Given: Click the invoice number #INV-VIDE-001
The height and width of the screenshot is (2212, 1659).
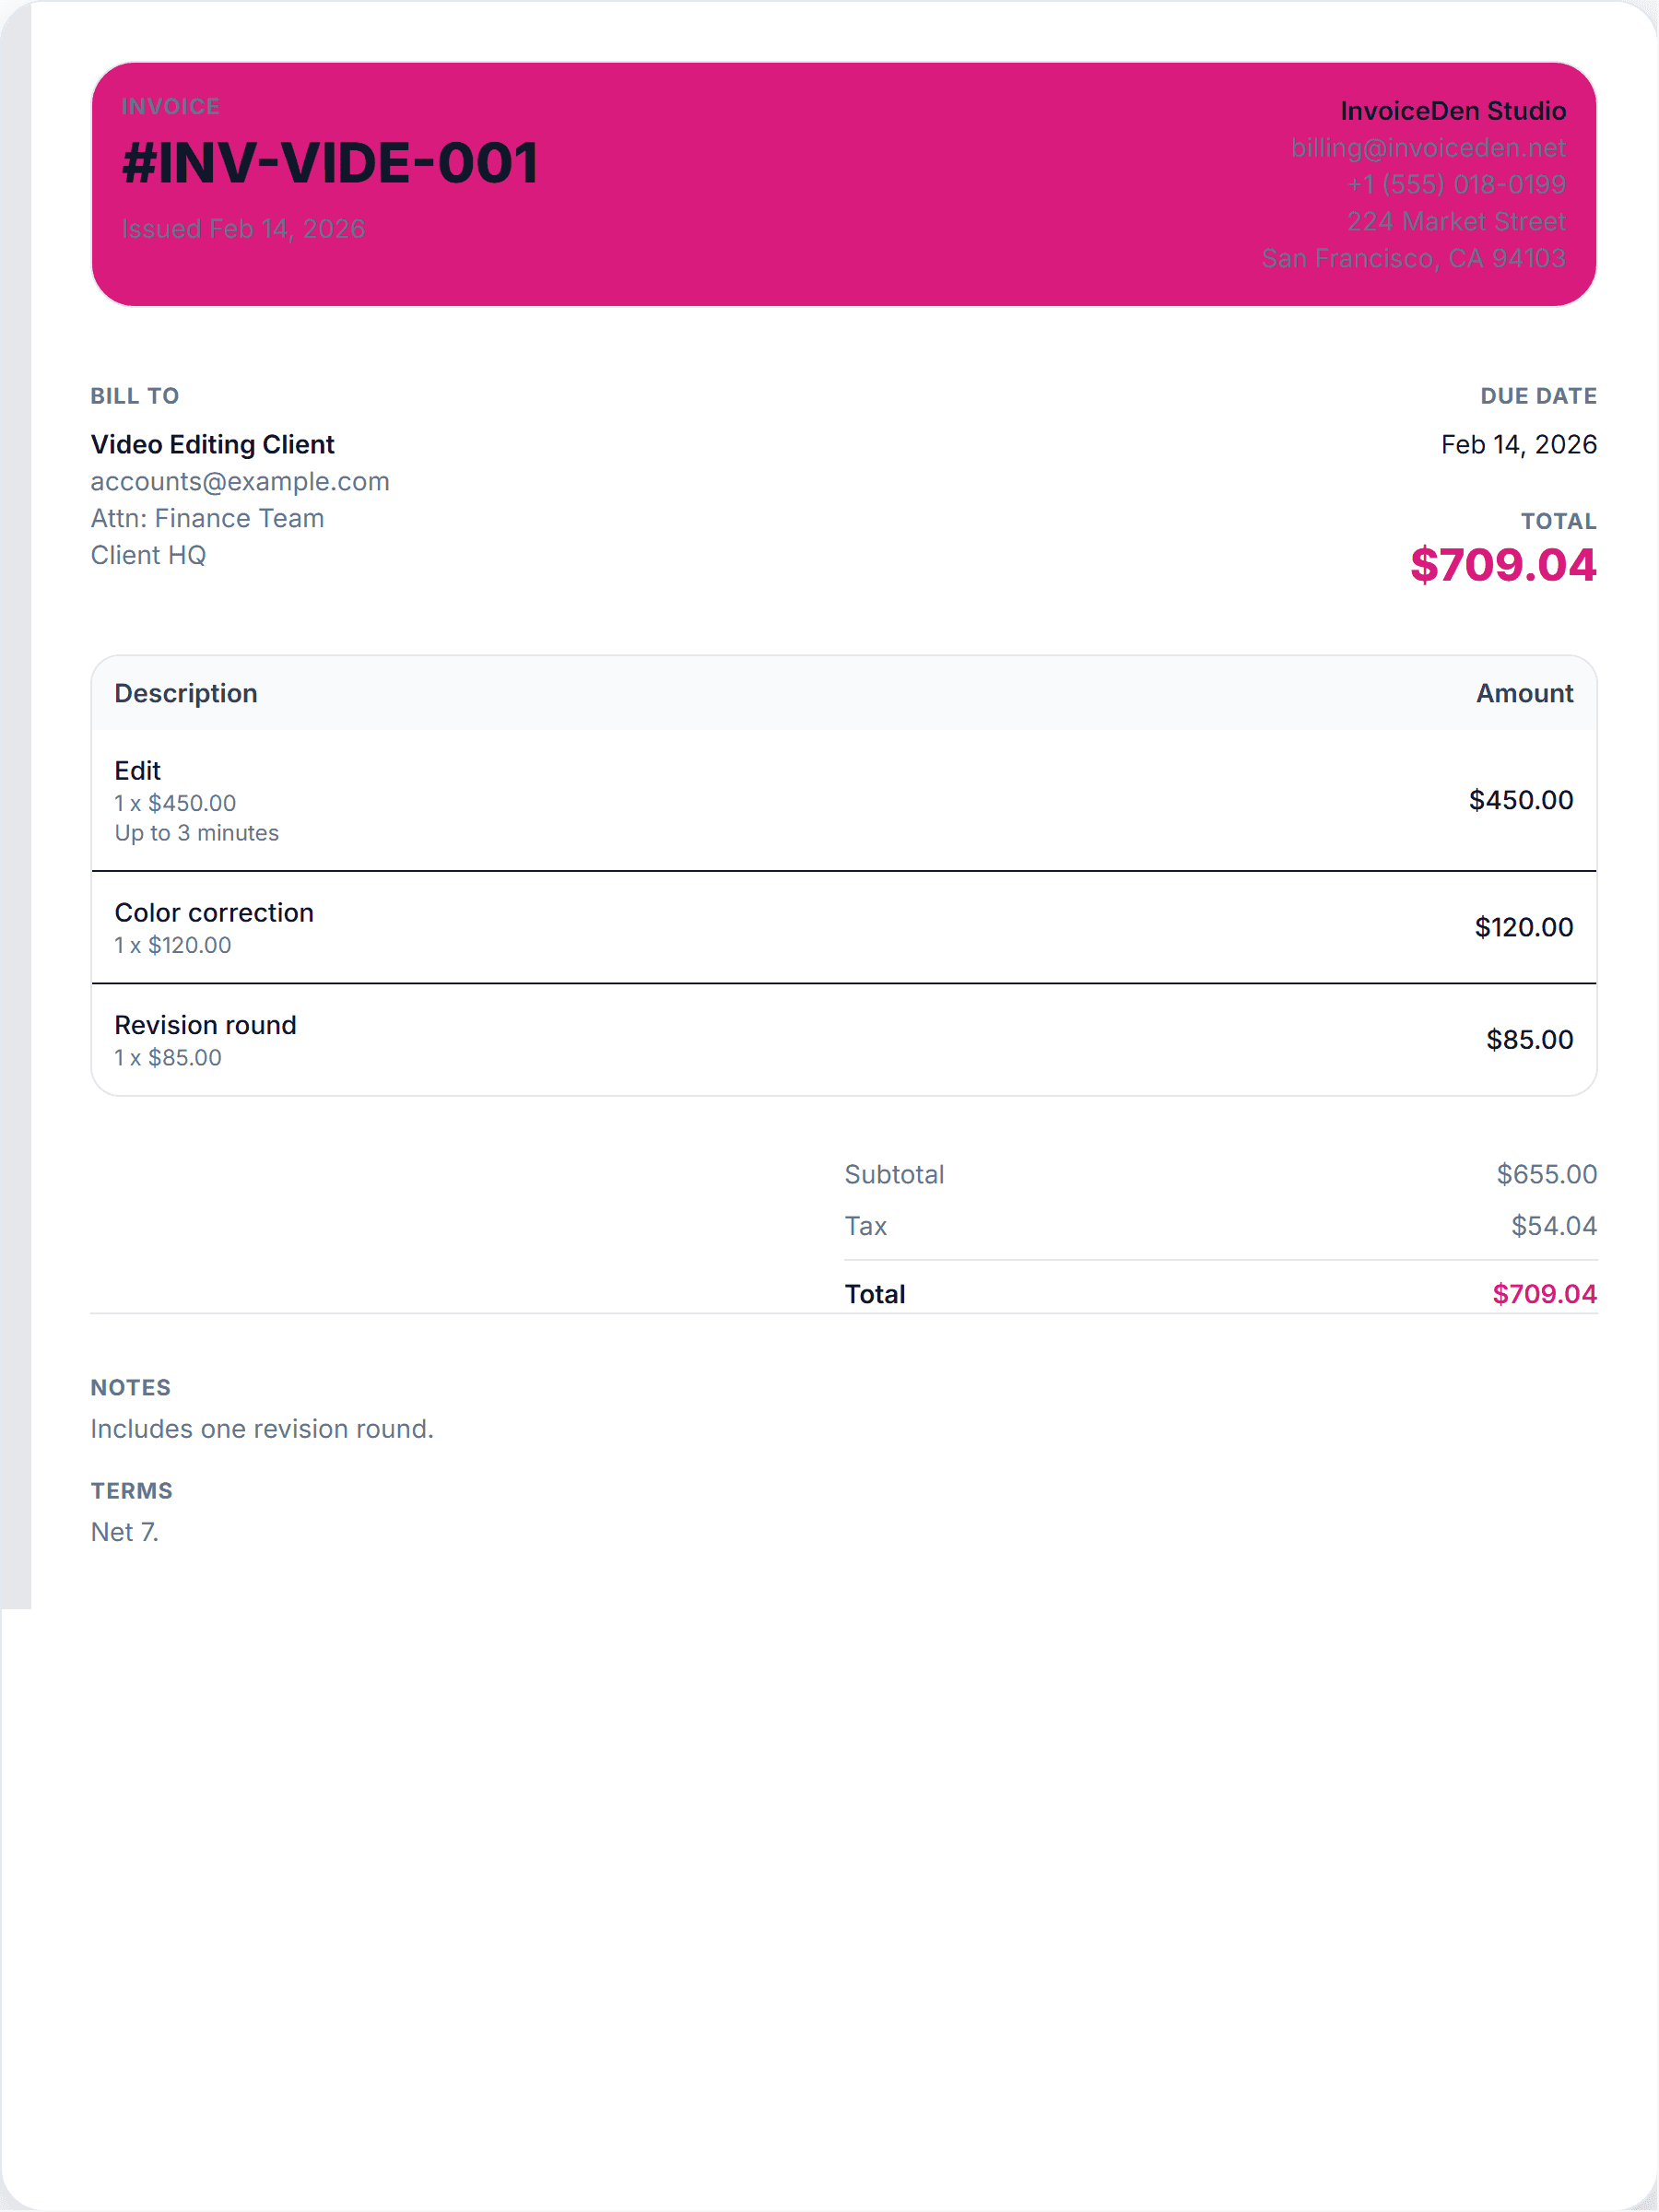Looking at the screenshot, I should pyautogui.click(x=330, y=163).
